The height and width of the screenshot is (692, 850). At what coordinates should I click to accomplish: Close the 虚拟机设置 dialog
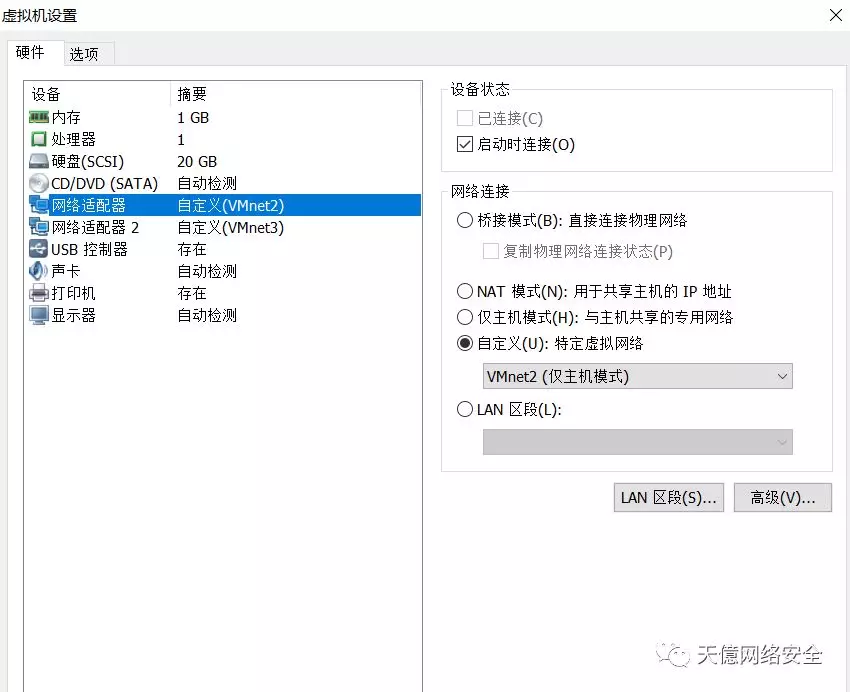click(836, 15)
